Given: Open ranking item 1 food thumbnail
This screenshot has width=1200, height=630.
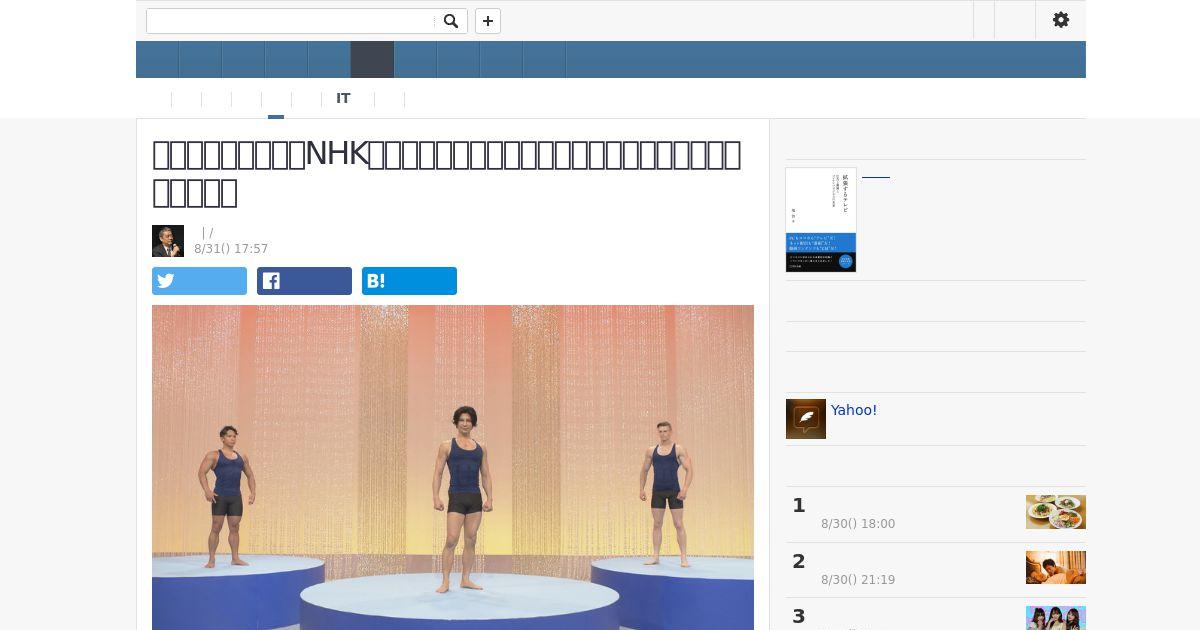Looking at the screenshot, I should 1056,512.
